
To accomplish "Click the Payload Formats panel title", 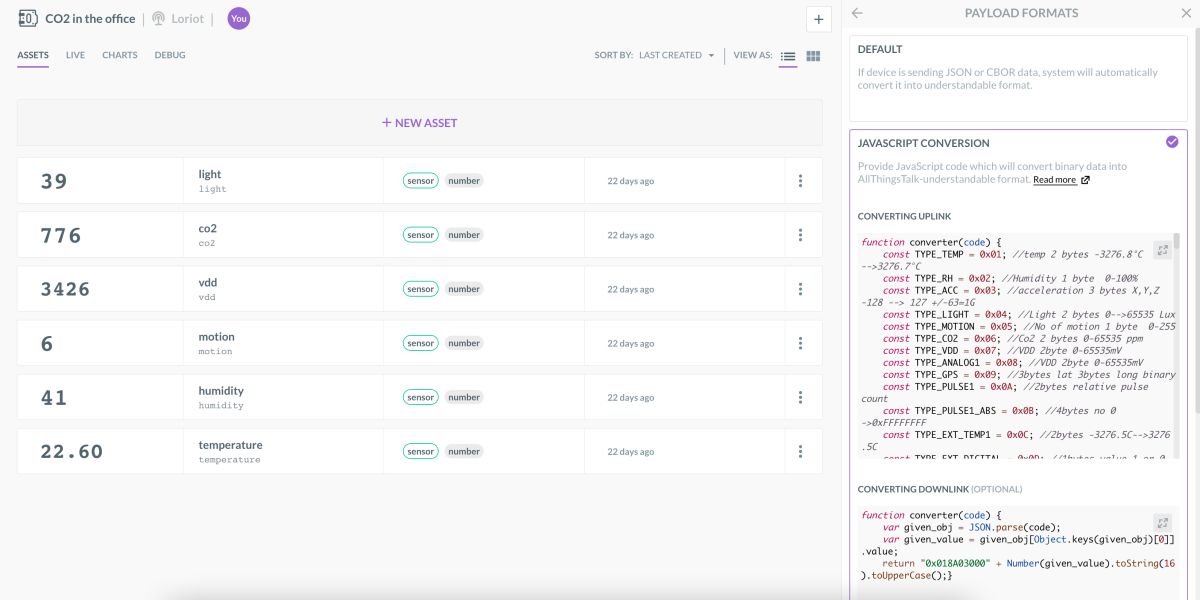I will pos(1021,13).
